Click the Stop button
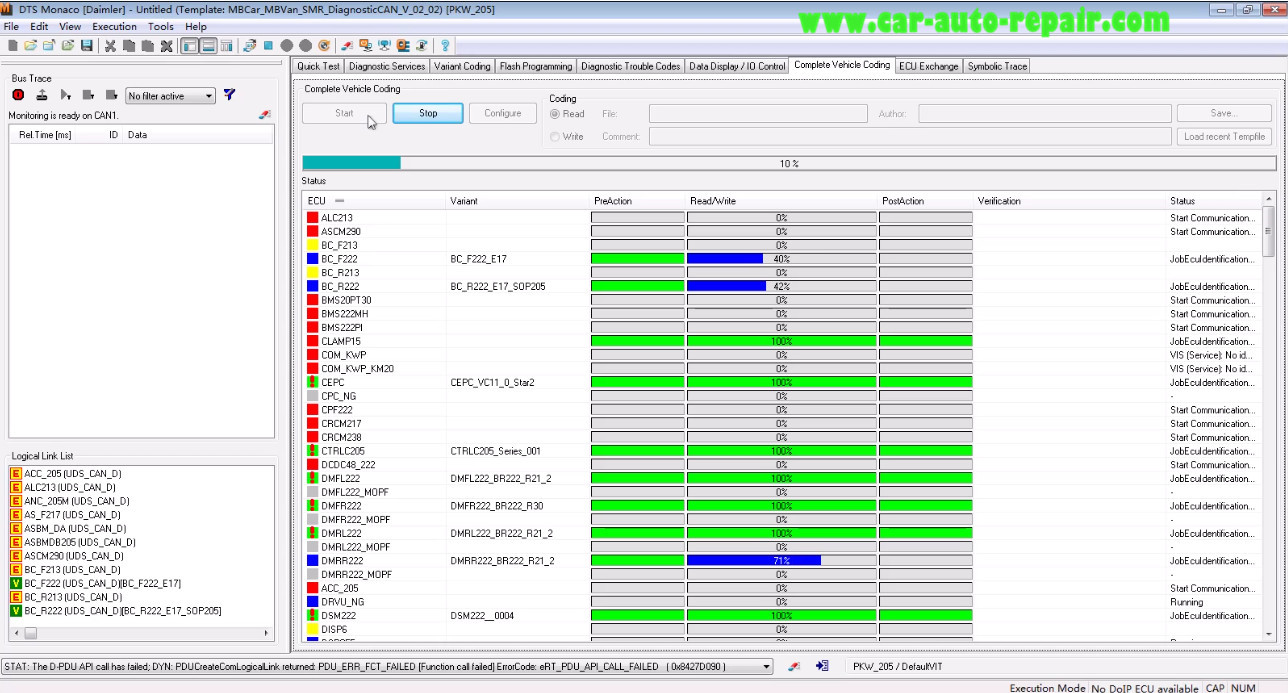Viewport: 1288px width, 693px height. [428, 113]
